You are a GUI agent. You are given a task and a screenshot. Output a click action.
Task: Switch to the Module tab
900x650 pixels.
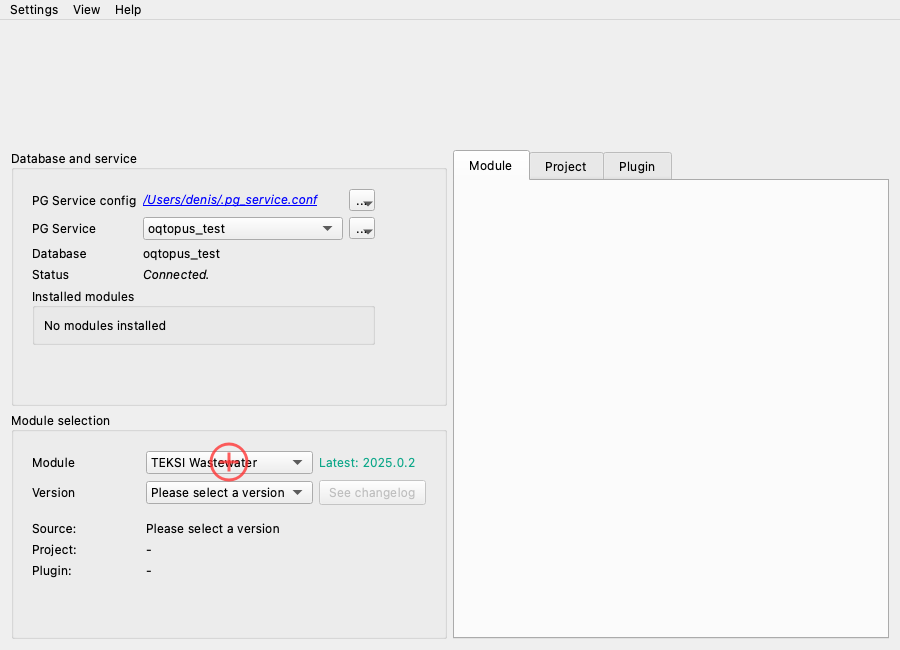coord(490,166)
